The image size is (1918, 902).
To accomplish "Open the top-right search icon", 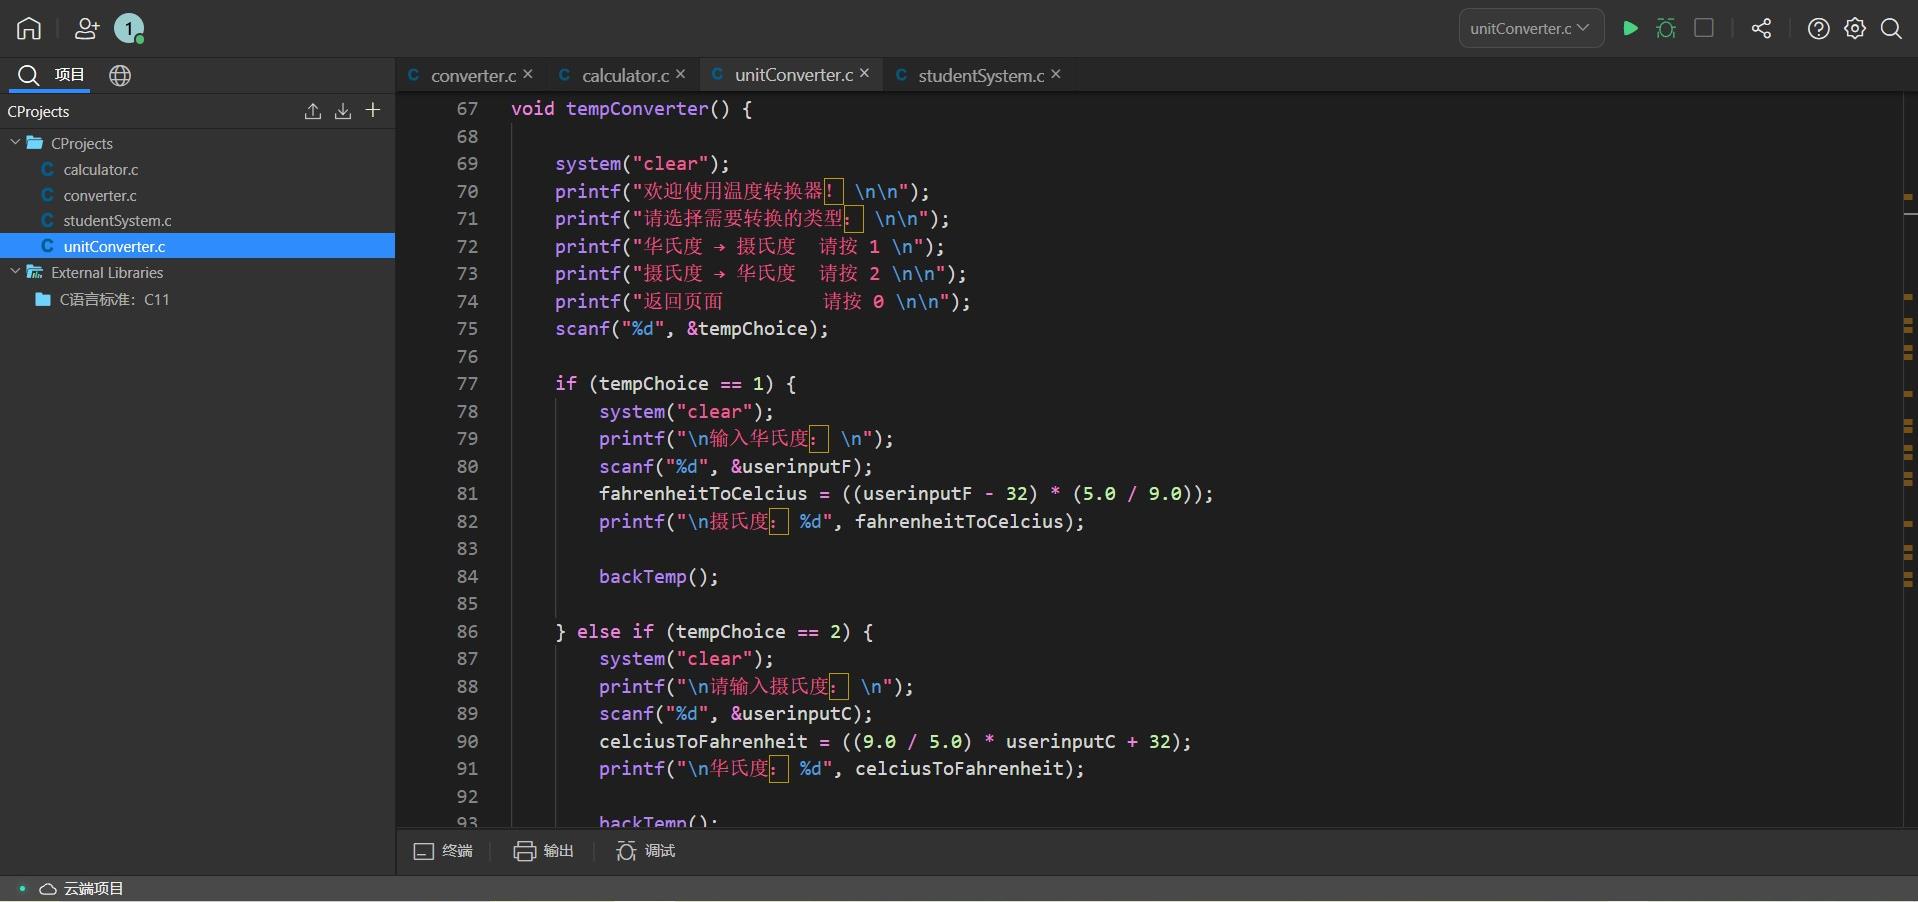I will tap(1891, 28).
